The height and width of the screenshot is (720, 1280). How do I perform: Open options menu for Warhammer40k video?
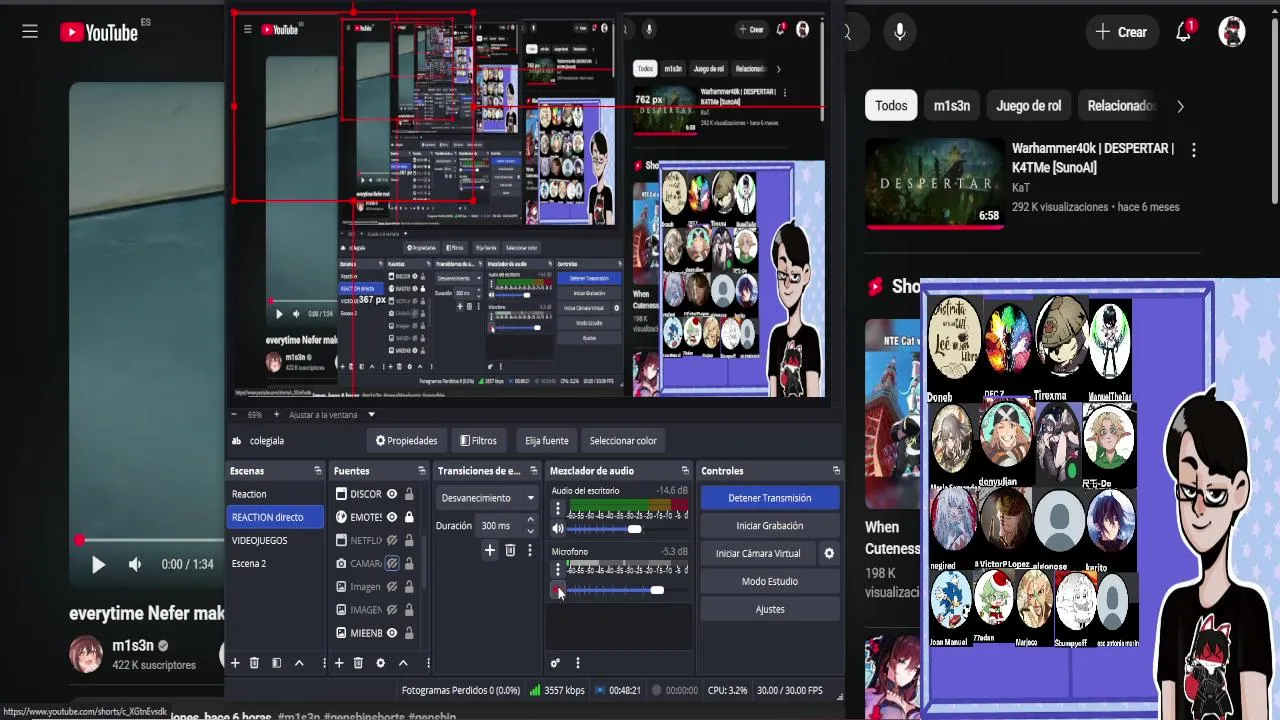(x=1193, y=150)
